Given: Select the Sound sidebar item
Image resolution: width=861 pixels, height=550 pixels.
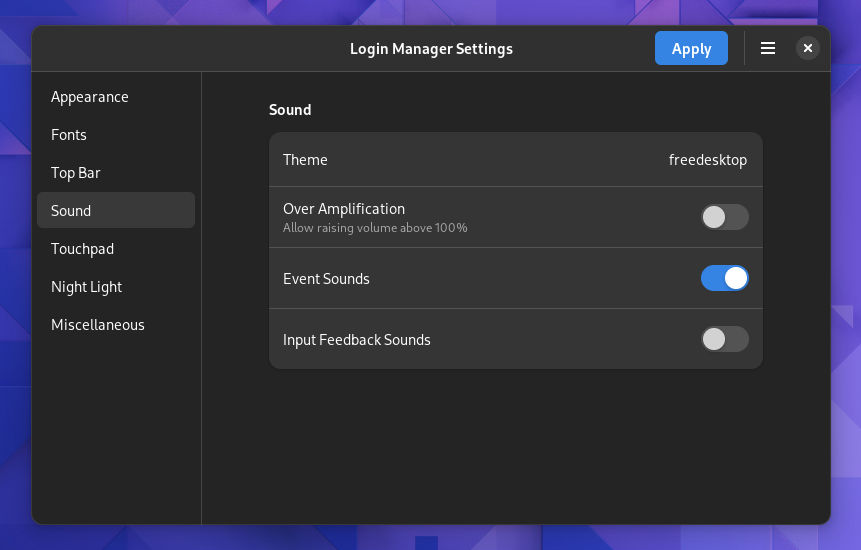Looking at the screenshot, I should (71, 211).
